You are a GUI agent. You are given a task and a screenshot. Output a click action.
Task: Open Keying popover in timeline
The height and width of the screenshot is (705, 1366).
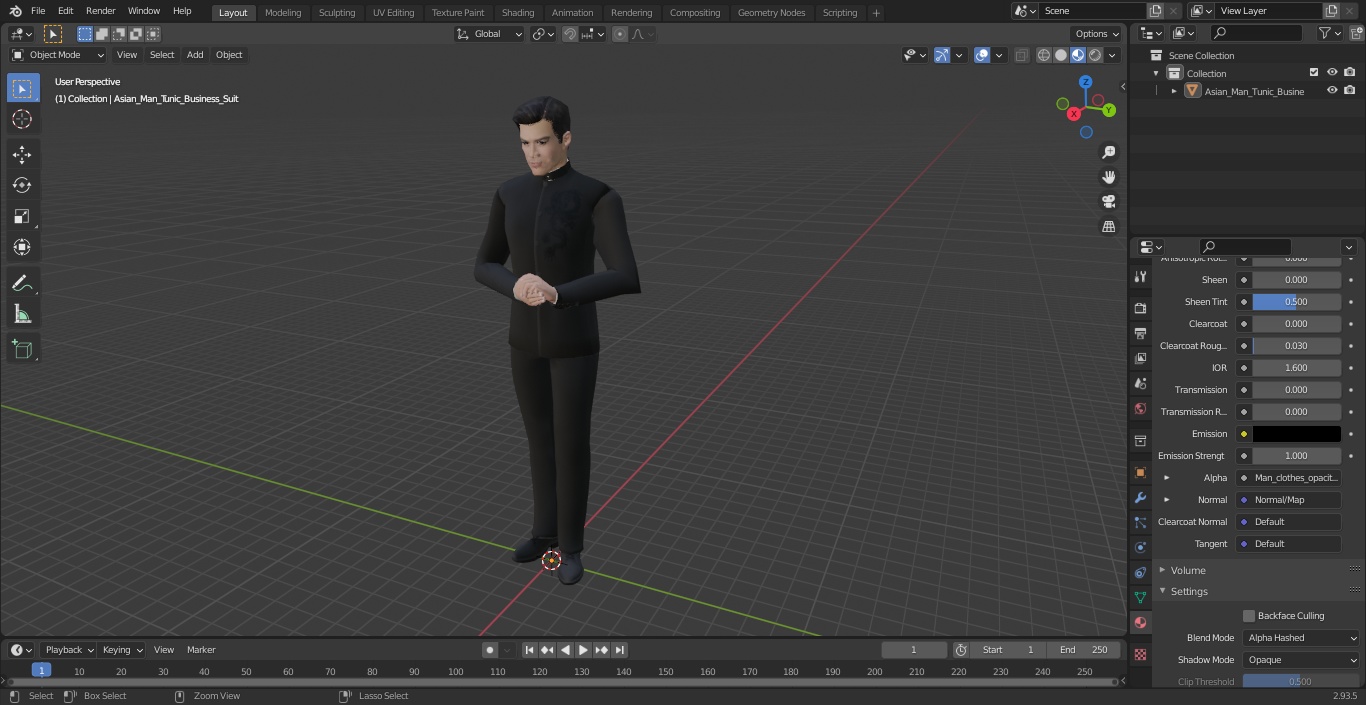(x=121, y=650)
